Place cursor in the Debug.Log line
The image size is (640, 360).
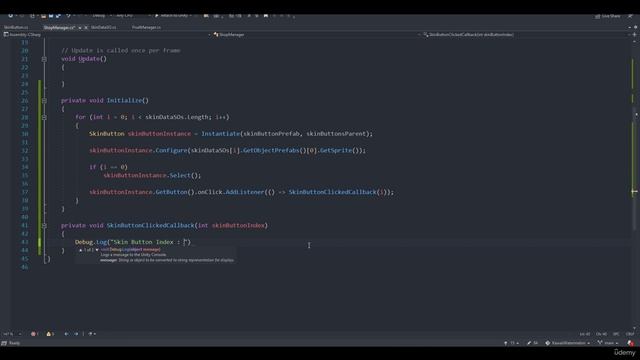pos(133,242)
